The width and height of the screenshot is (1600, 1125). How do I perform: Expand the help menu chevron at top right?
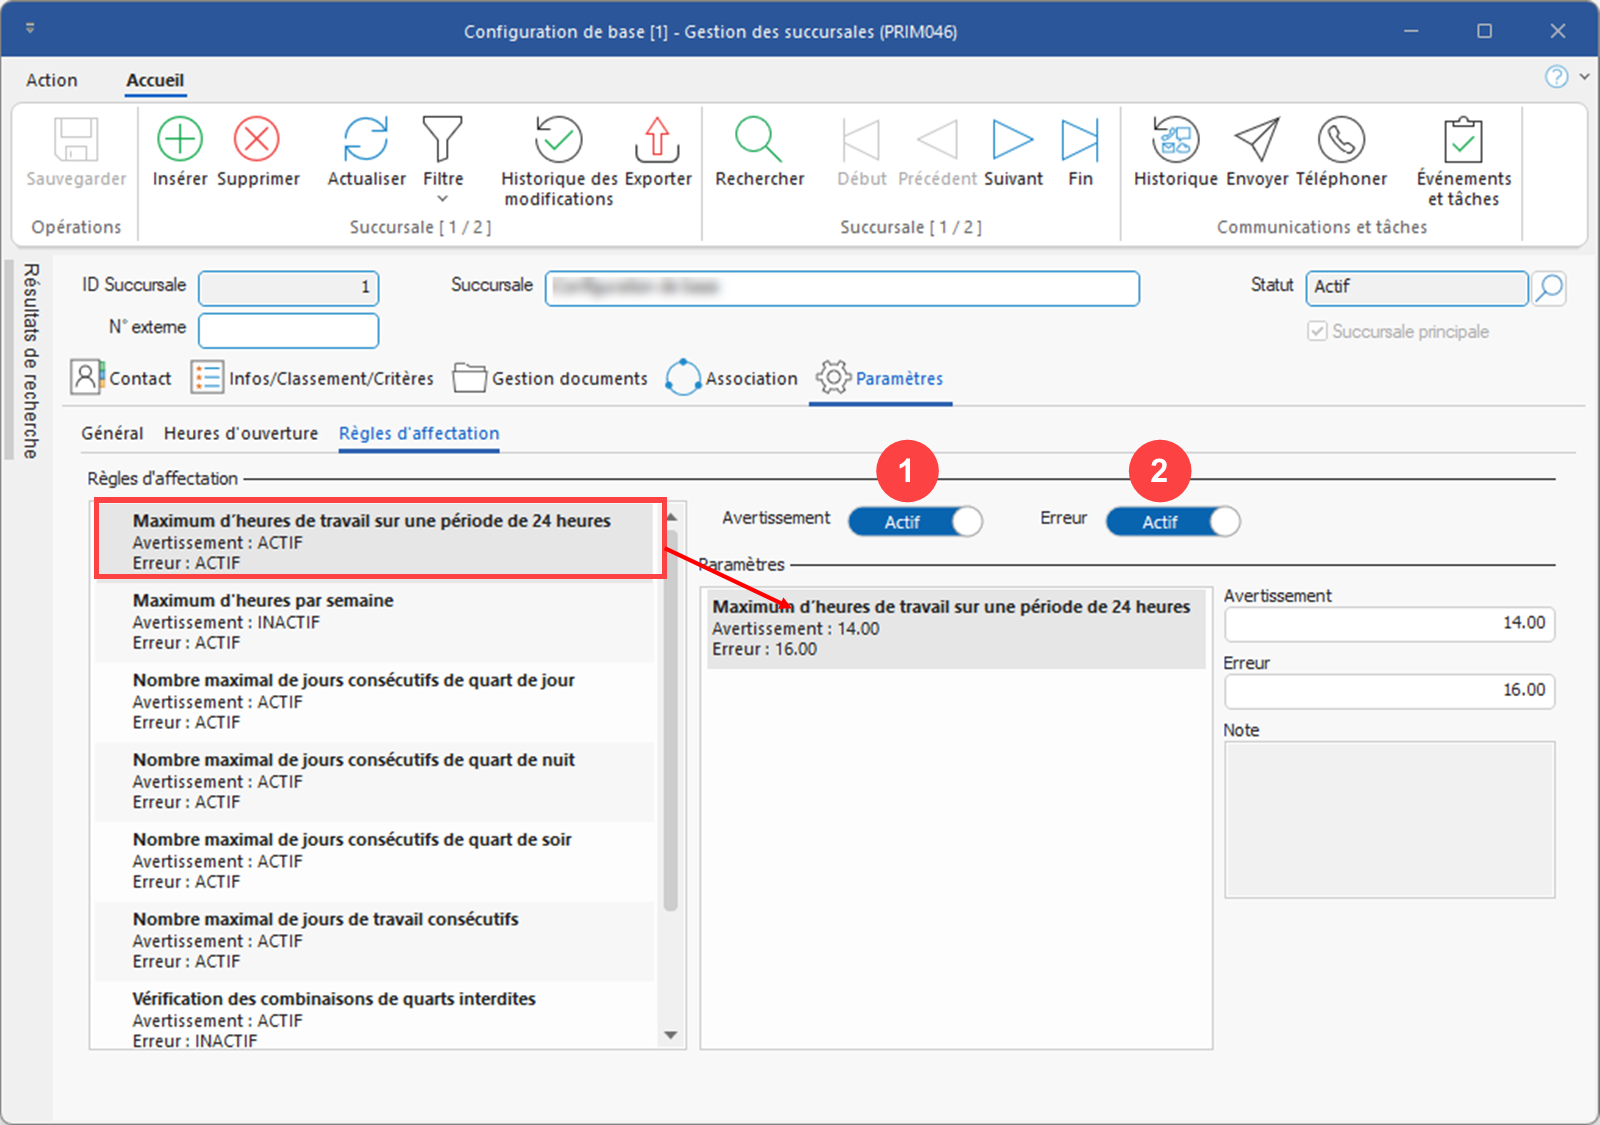pyautogui.click(x=1584, y=77)
